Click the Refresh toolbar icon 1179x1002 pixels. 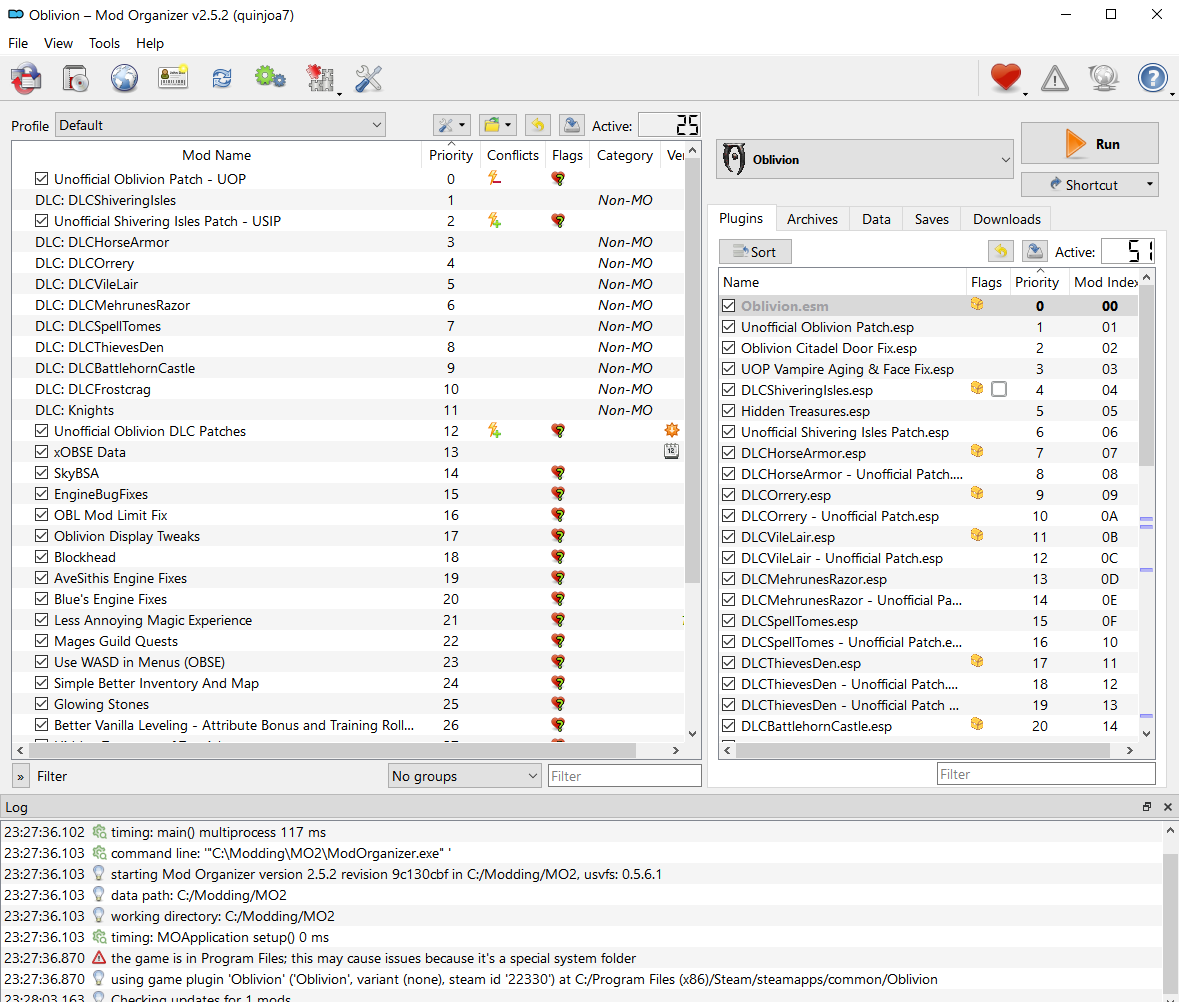222,78
